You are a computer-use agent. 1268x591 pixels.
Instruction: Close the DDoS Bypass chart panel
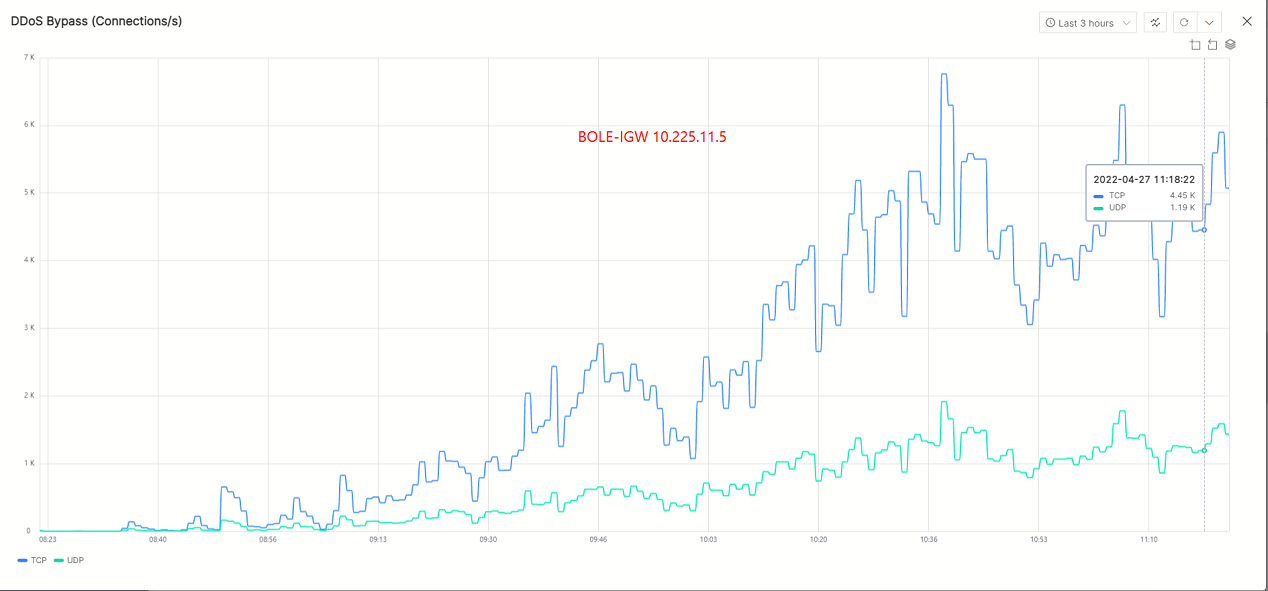(1247, 21)
